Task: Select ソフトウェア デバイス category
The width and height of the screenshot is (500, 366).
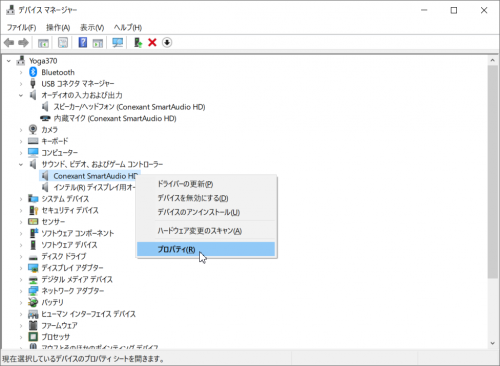Action: click(x=69, y=245)
